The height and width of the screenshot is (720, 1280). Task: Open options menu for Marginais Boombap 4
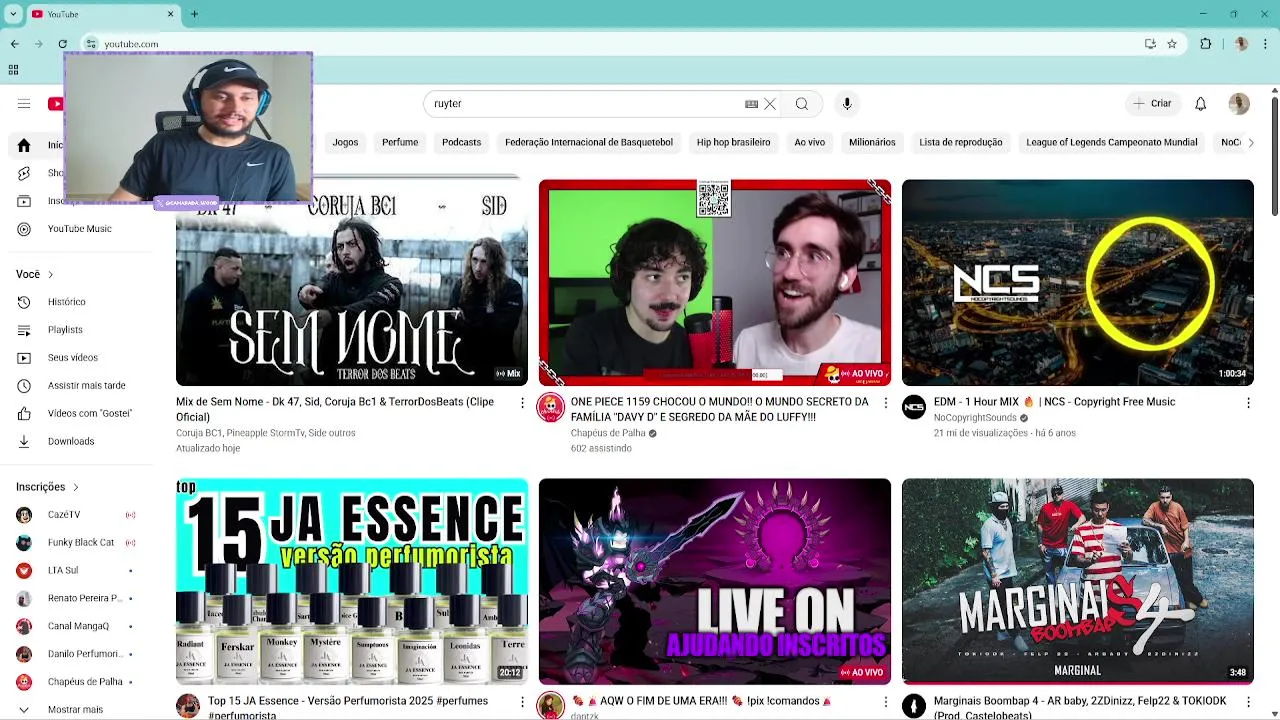tap(1248, 703)
